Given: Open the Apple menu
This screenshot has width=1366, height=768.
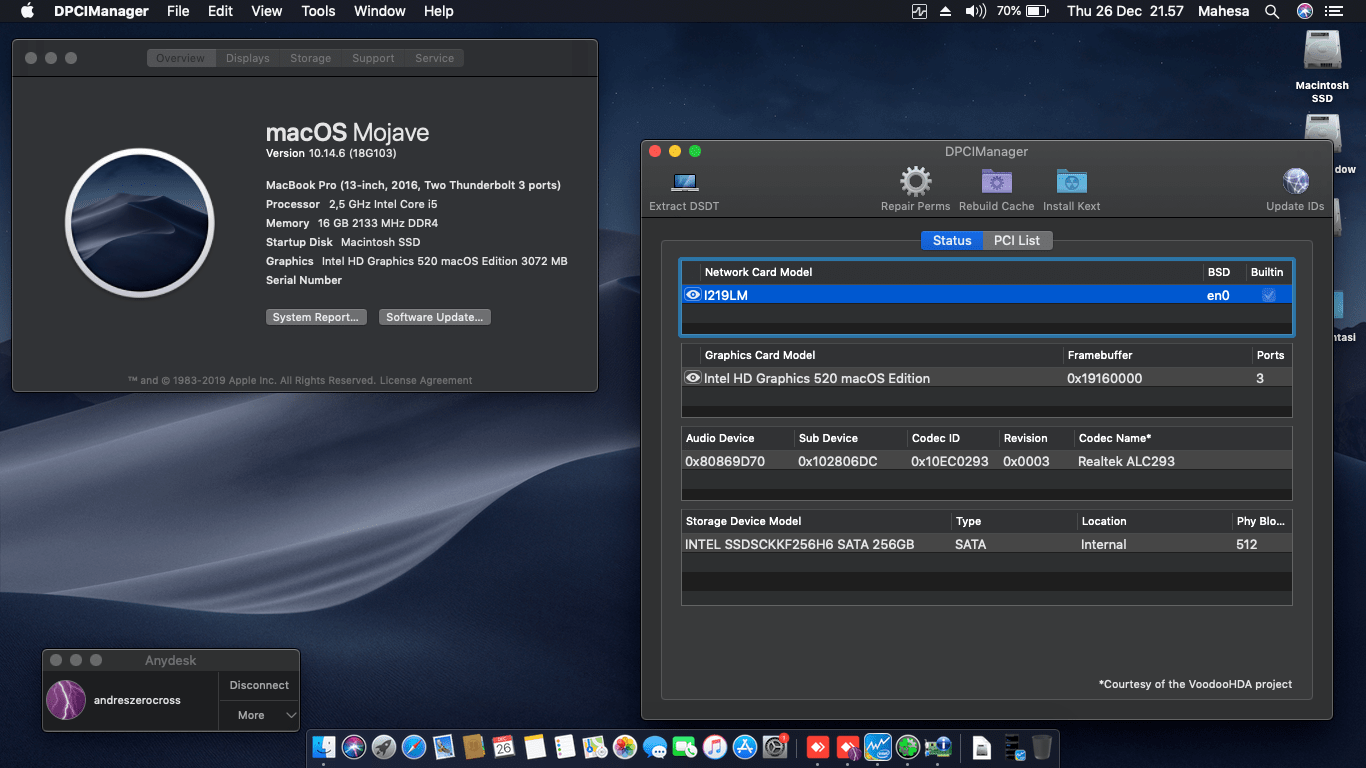Looking at the screenshot, I should pyautogui.click(x=27, y=11).
